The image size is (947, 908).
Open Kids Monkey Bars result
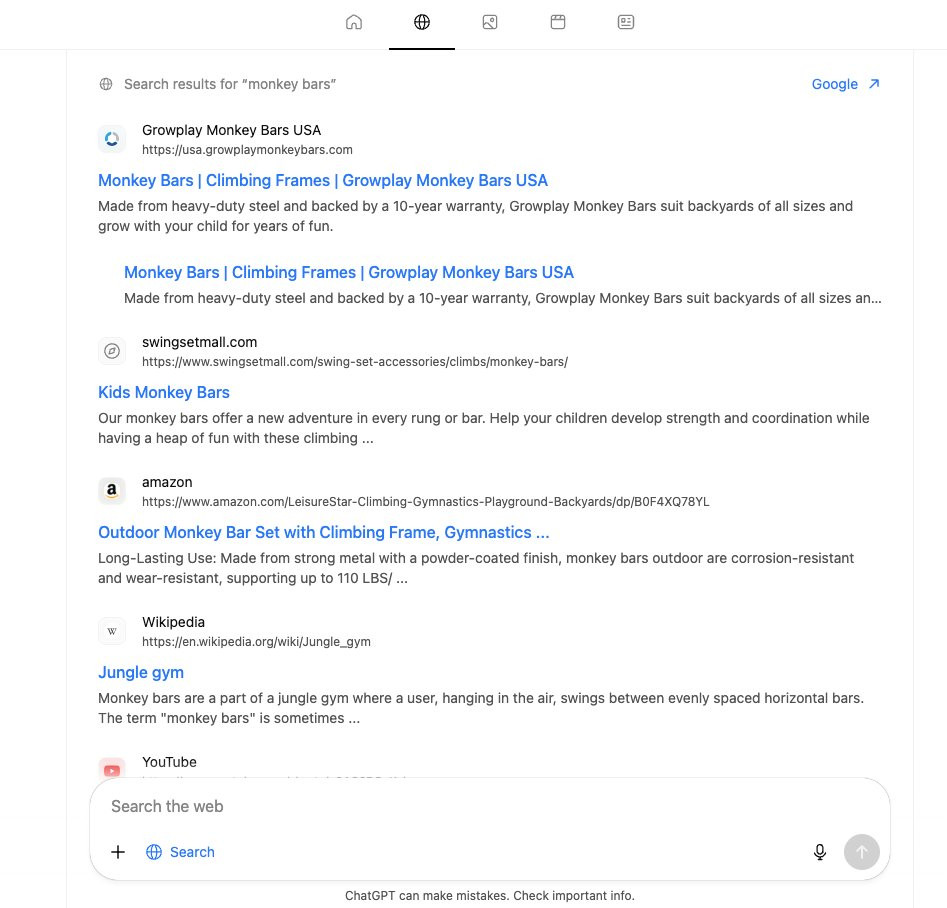click(164, 392)
